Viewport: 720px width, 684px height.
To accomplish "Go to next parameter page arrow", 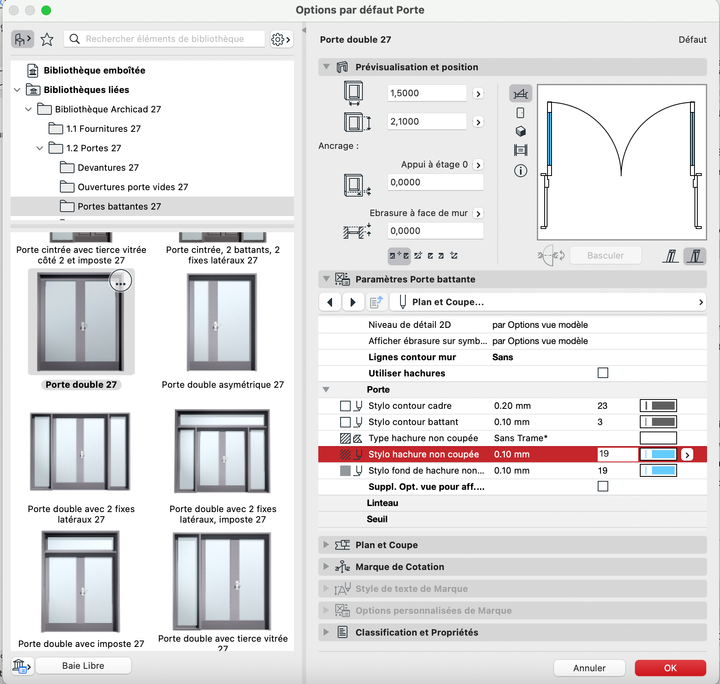I will tap(352, 302).
